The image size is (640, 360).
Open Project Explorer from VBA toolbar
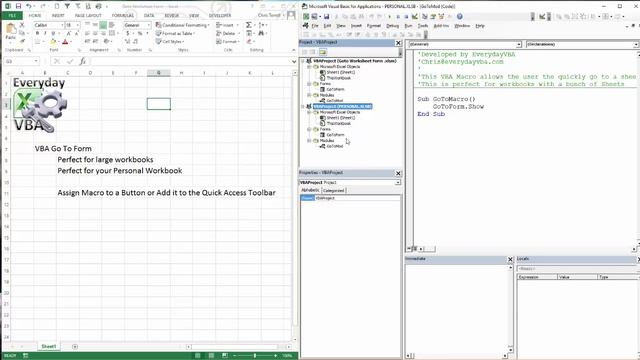click(425, 16)
